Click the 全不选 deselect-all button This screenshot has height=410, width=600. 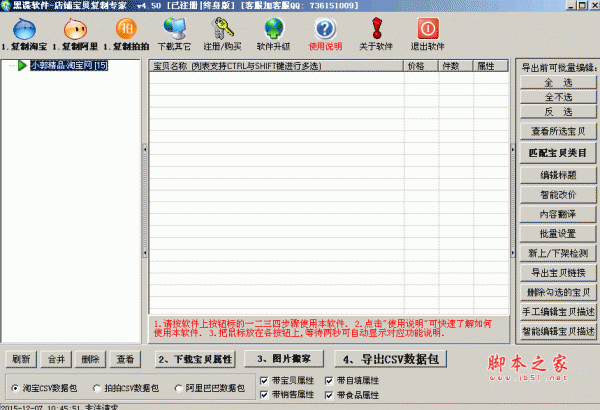558,97
